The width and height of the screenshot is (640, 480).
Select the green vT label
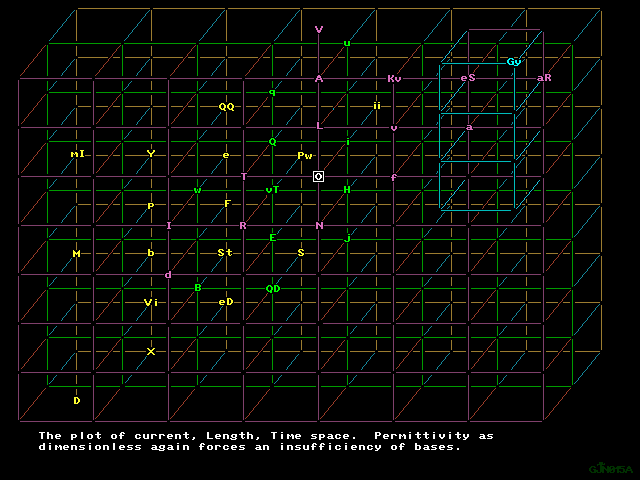272,189
